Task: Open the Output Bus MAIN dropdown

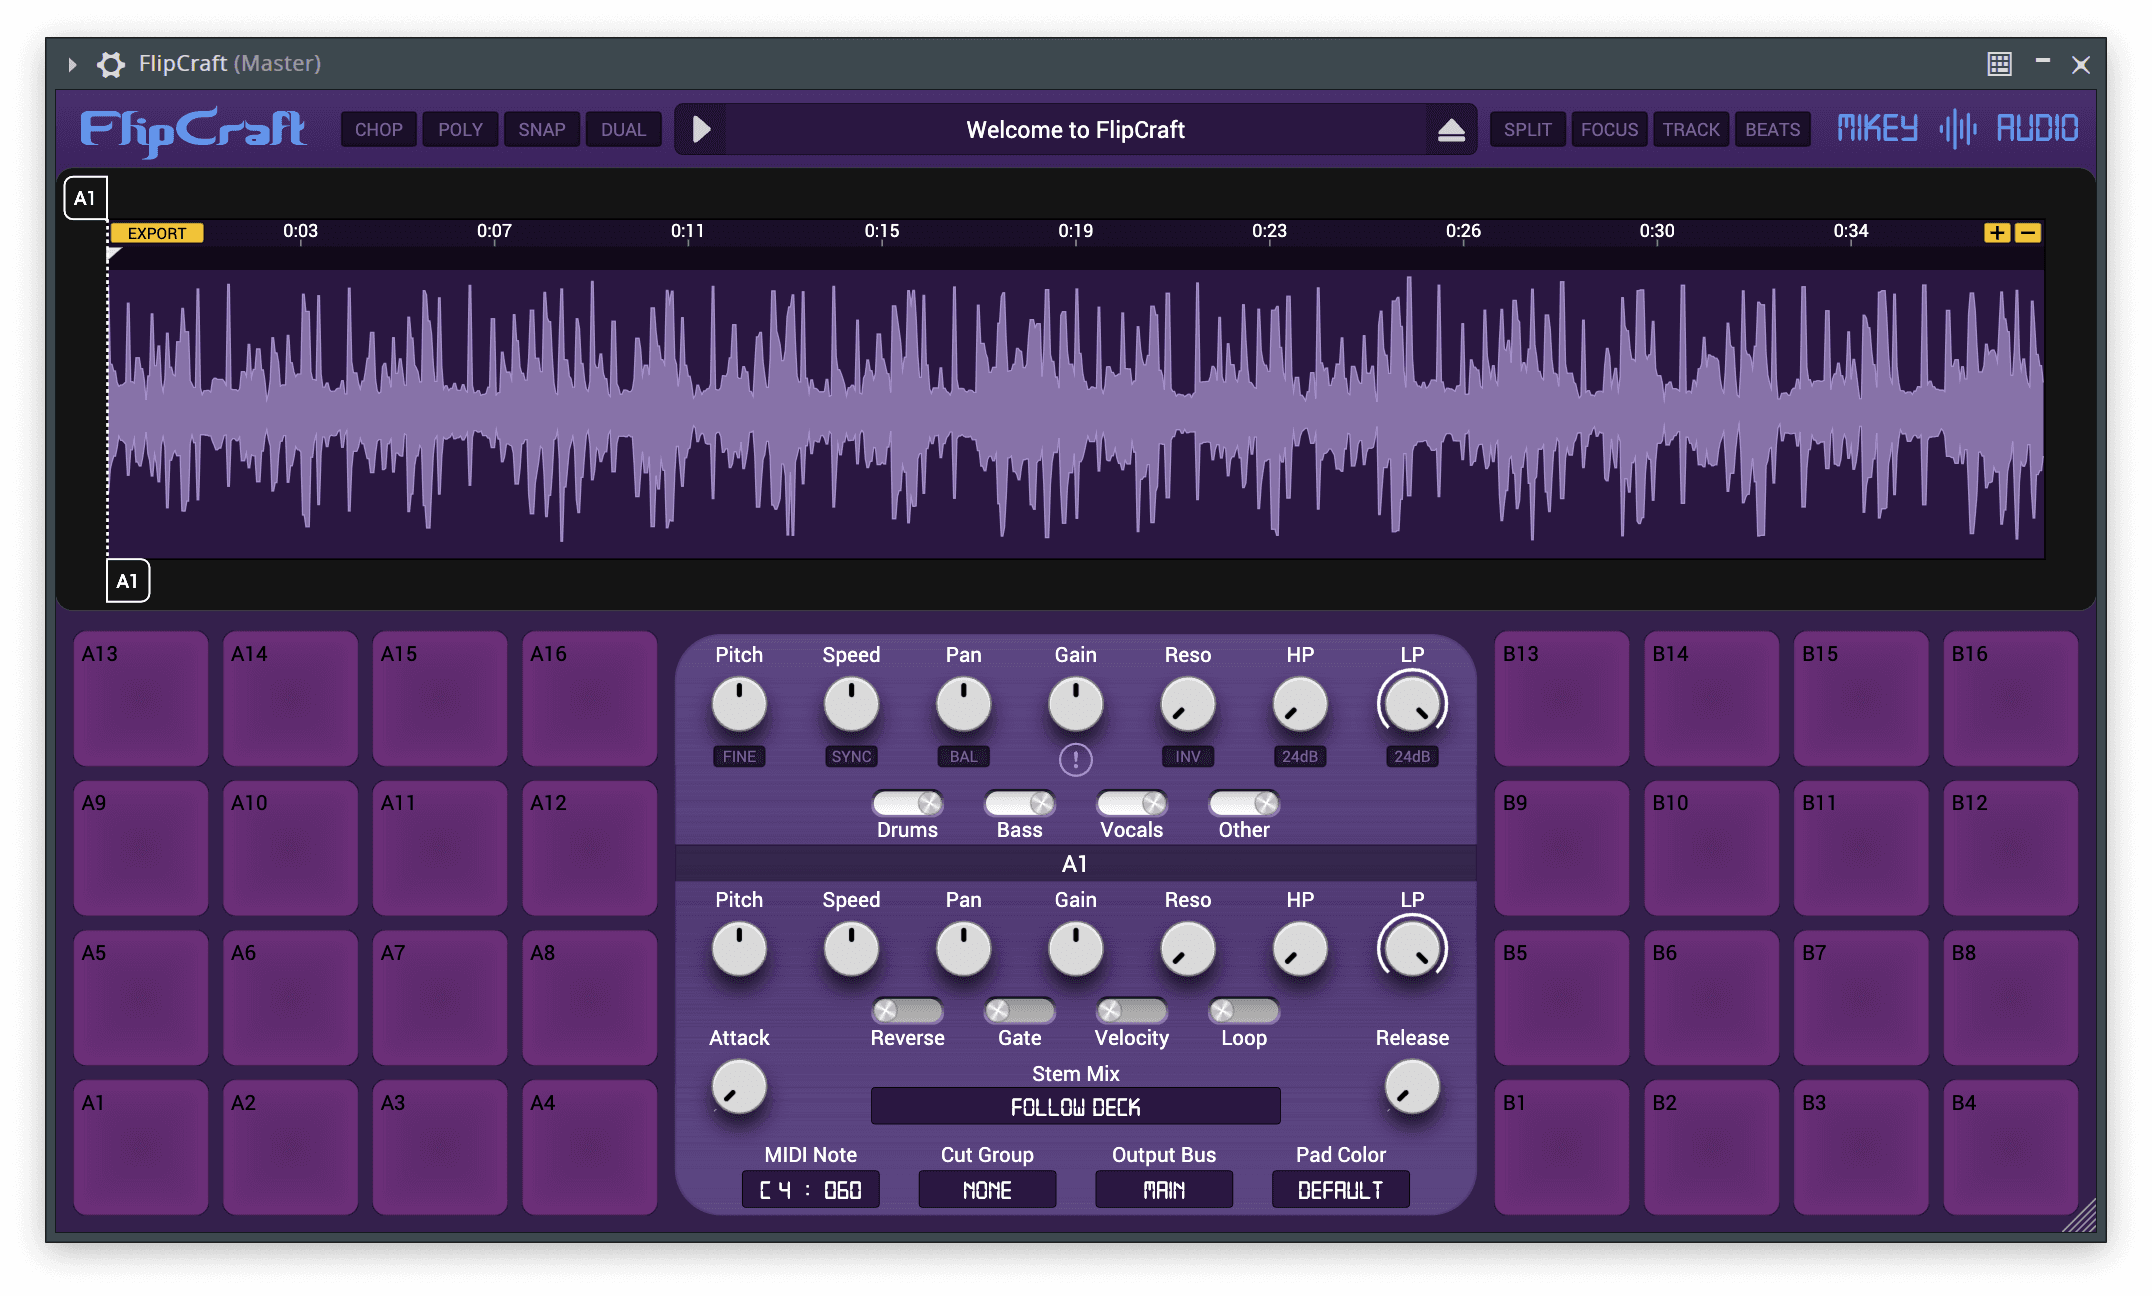Action: (1164, 1190)
